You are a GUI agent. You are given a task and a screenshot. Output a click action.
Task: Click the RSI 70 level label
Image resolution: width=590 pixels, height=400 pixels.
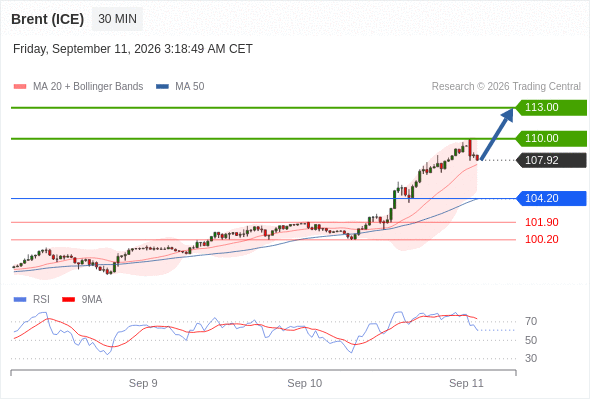(x=531, y=322)
